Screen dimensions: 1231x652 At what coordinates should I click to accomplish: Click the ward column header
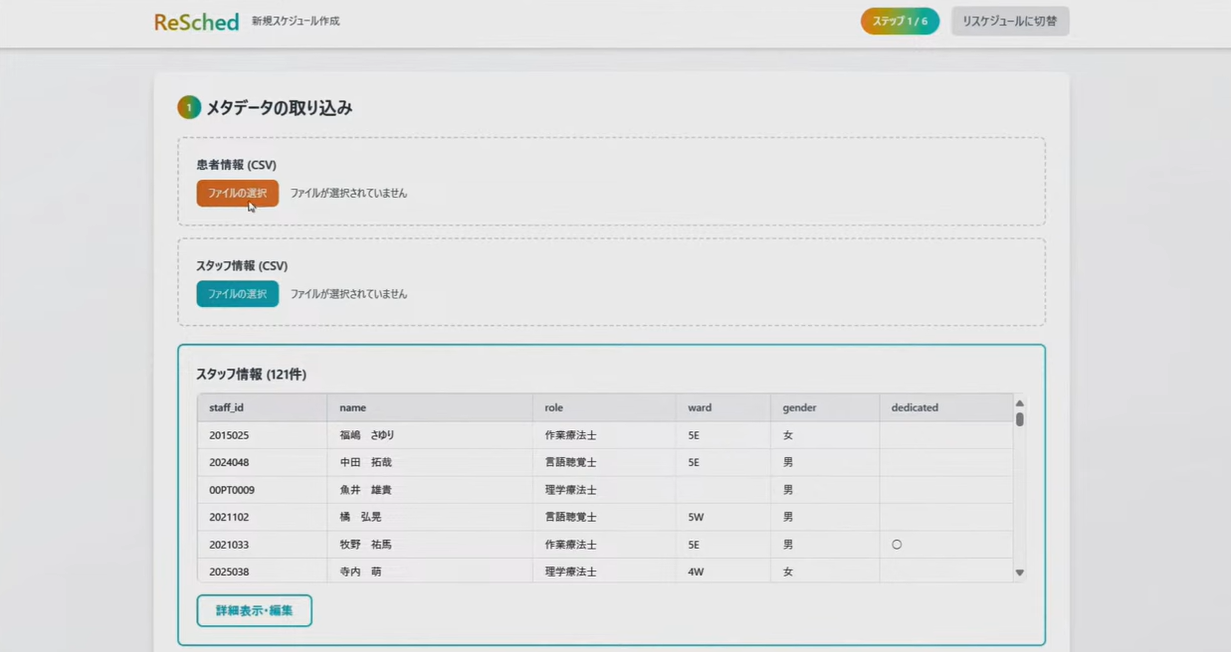(700, 408)
